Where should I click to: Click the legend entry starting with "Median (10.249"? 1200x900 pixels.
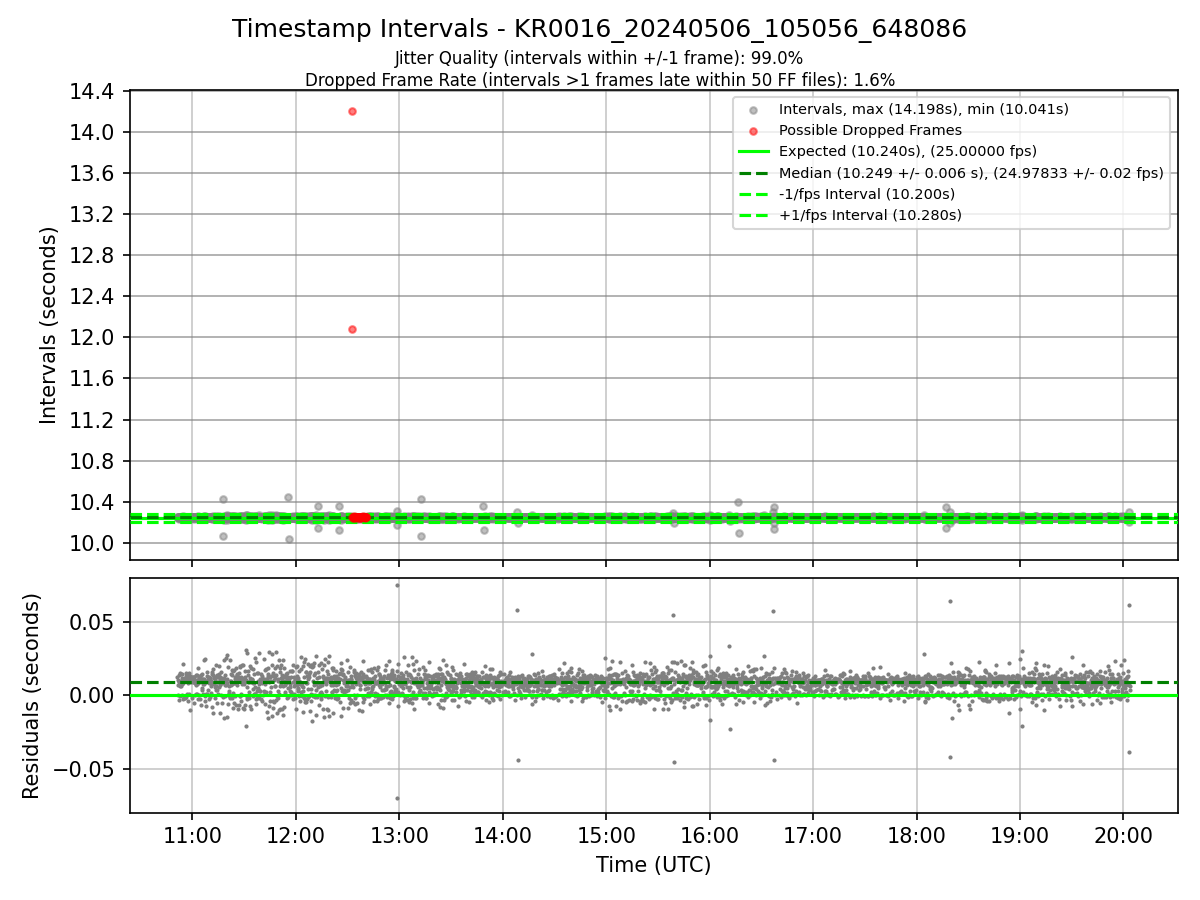pos(971,173)
